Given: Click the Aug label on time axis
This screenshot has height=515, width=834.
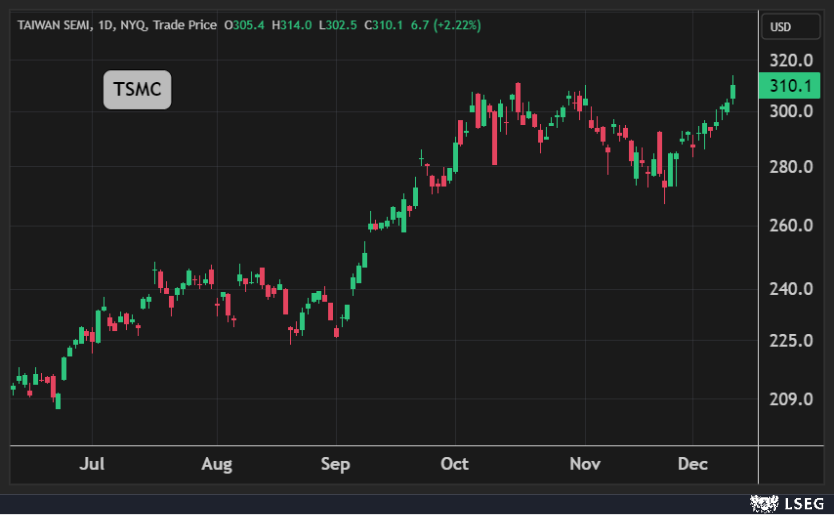Looking at the screenshot, I should (216, 464).
